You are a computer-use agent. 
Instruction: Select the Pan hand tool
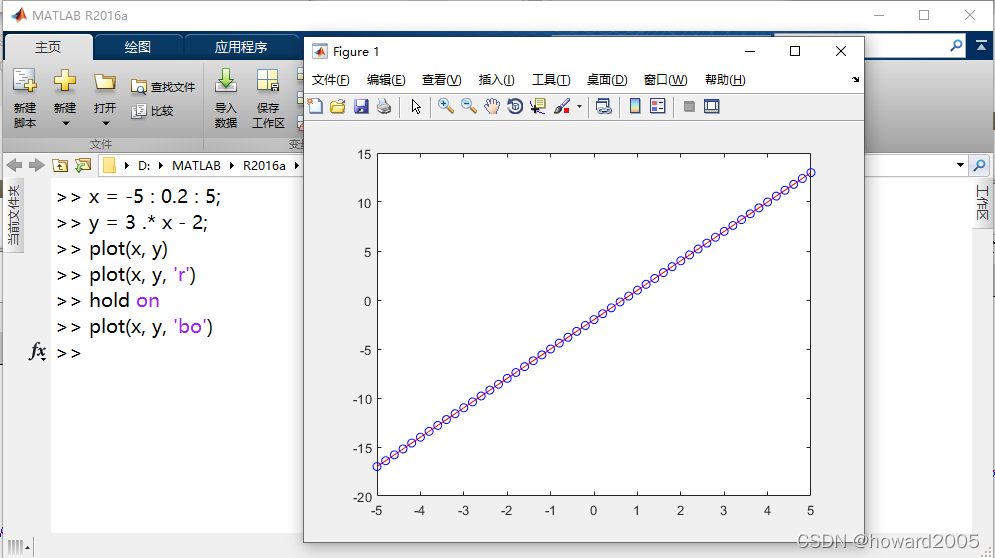tap(492, 107)
